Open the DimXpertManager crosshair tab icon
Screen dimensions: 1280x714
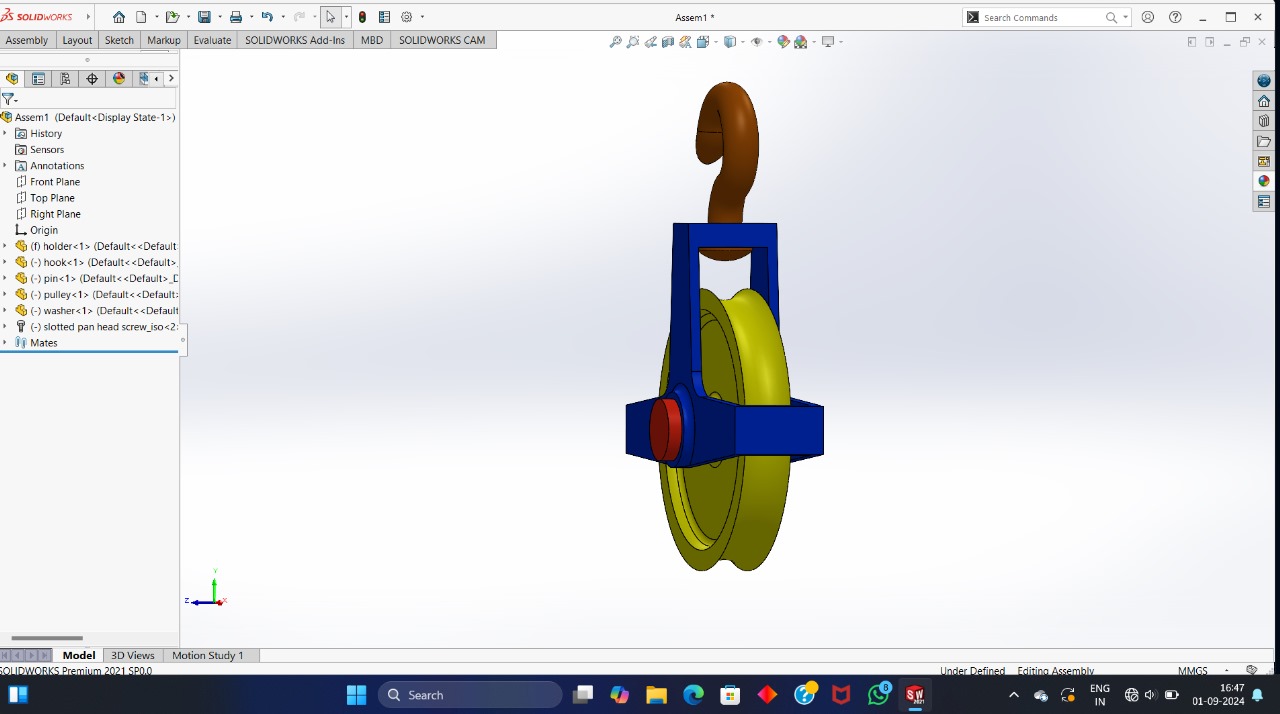coord(92,78)
